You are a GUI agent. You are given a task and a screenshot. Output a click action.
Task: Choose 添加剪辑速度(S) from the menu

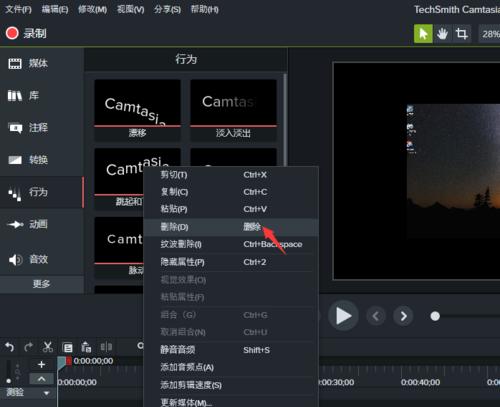pyautogui.click(x=231, y=385)
